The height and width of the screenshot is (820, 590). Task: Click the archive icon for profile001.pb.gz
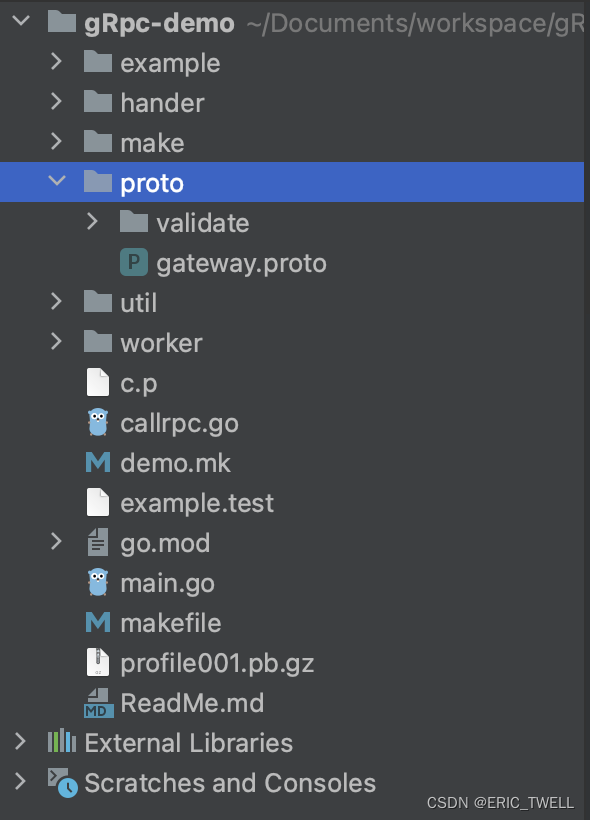(98, 663)
